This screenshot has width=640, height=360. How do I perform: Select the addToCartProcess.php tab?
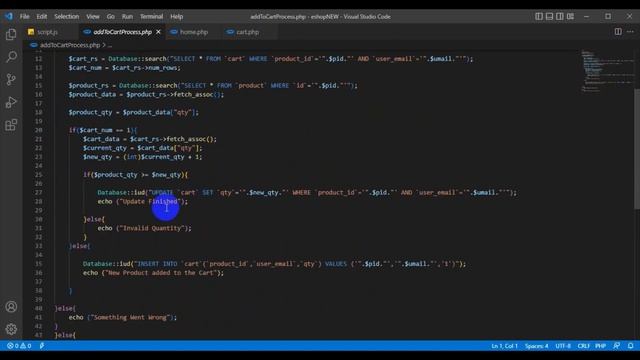[122, 32]
